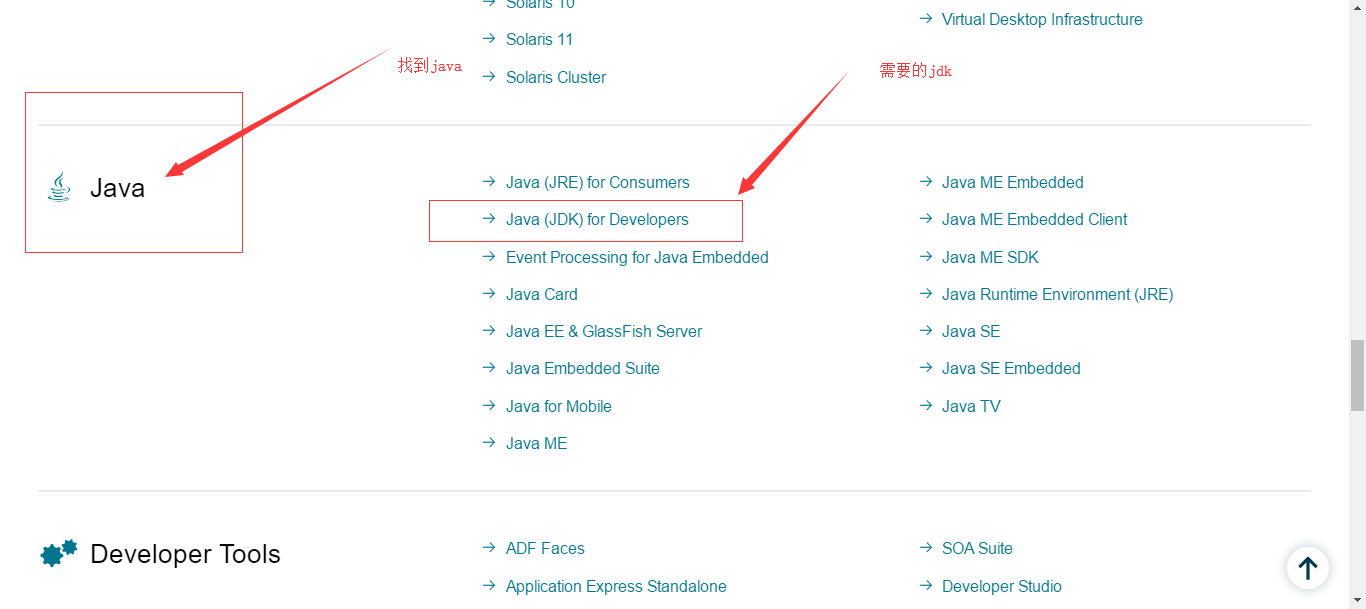
Task: Click the arrow icon beside Virtual Desktop Infrastructure
Action: pyautogui.click(x=925, y=19)
